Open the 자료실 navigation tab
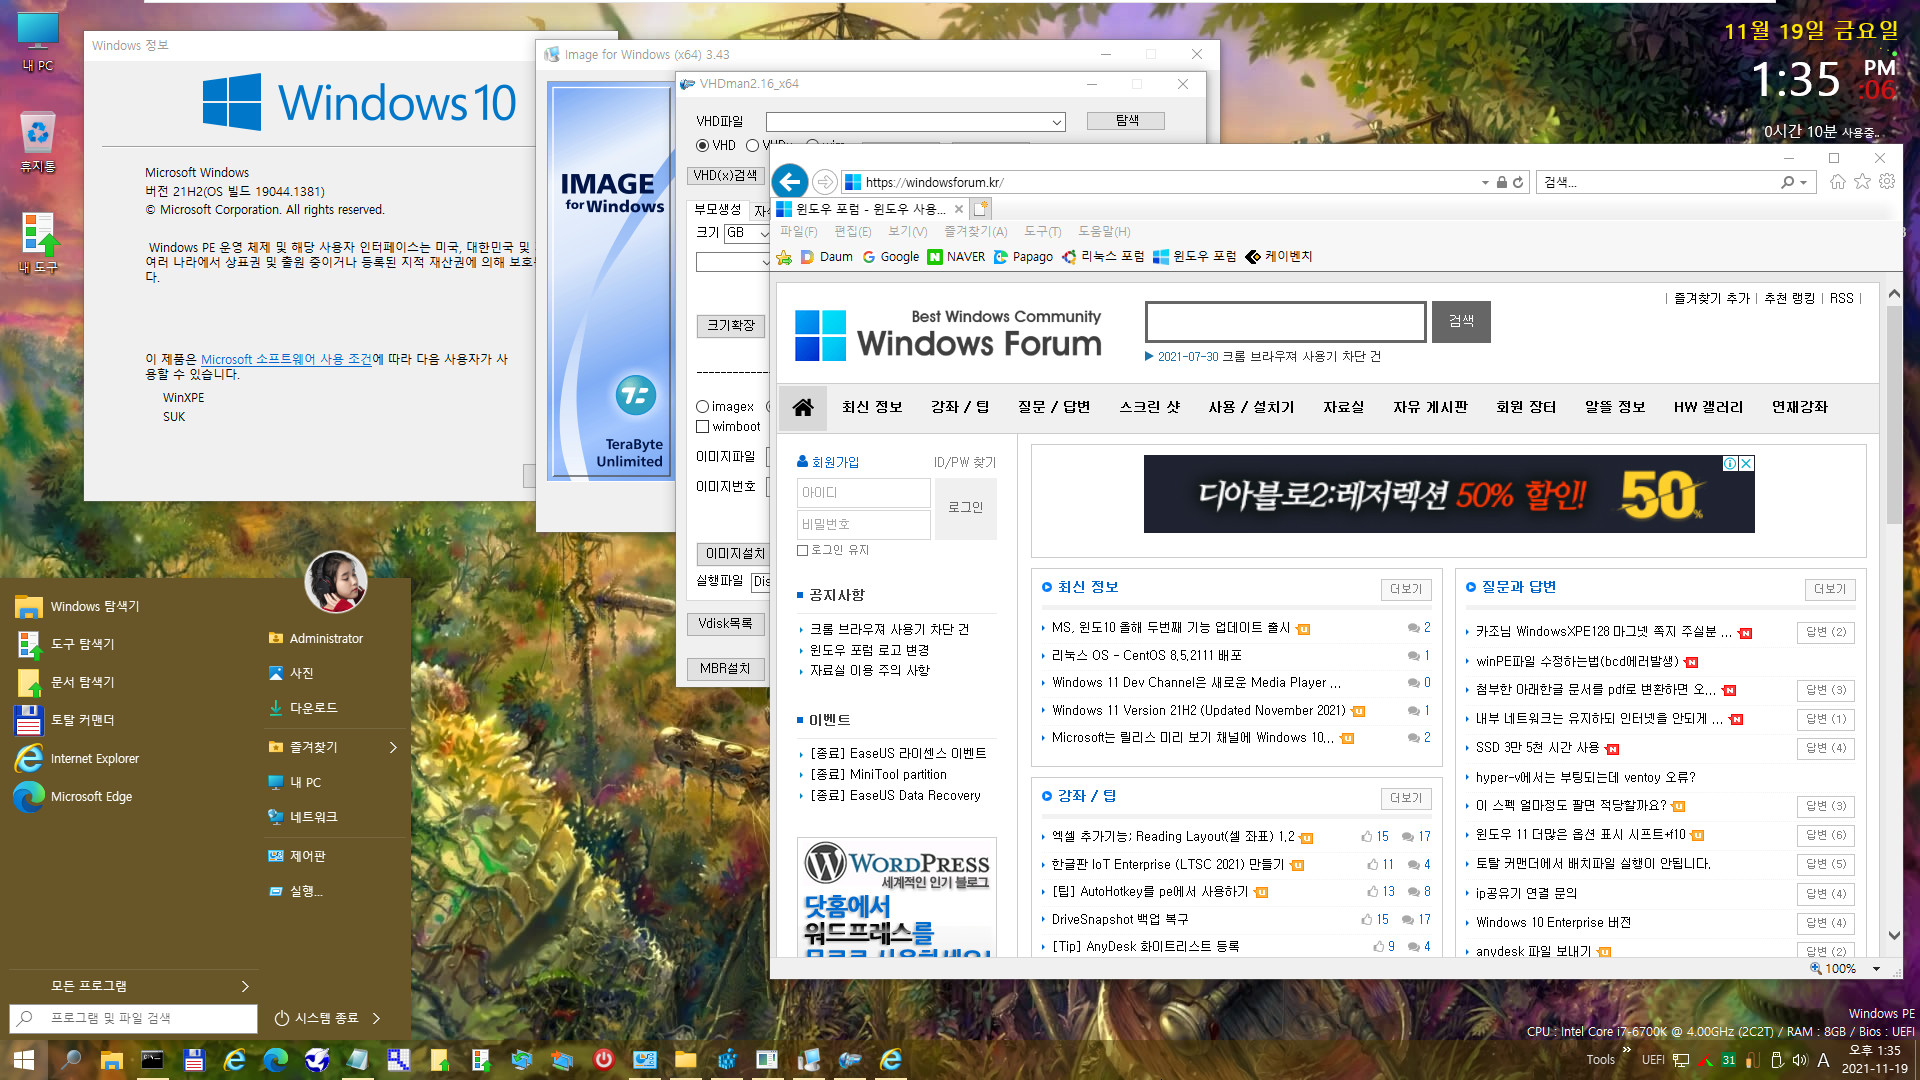The image size is (1920, 1080). 1343,407
